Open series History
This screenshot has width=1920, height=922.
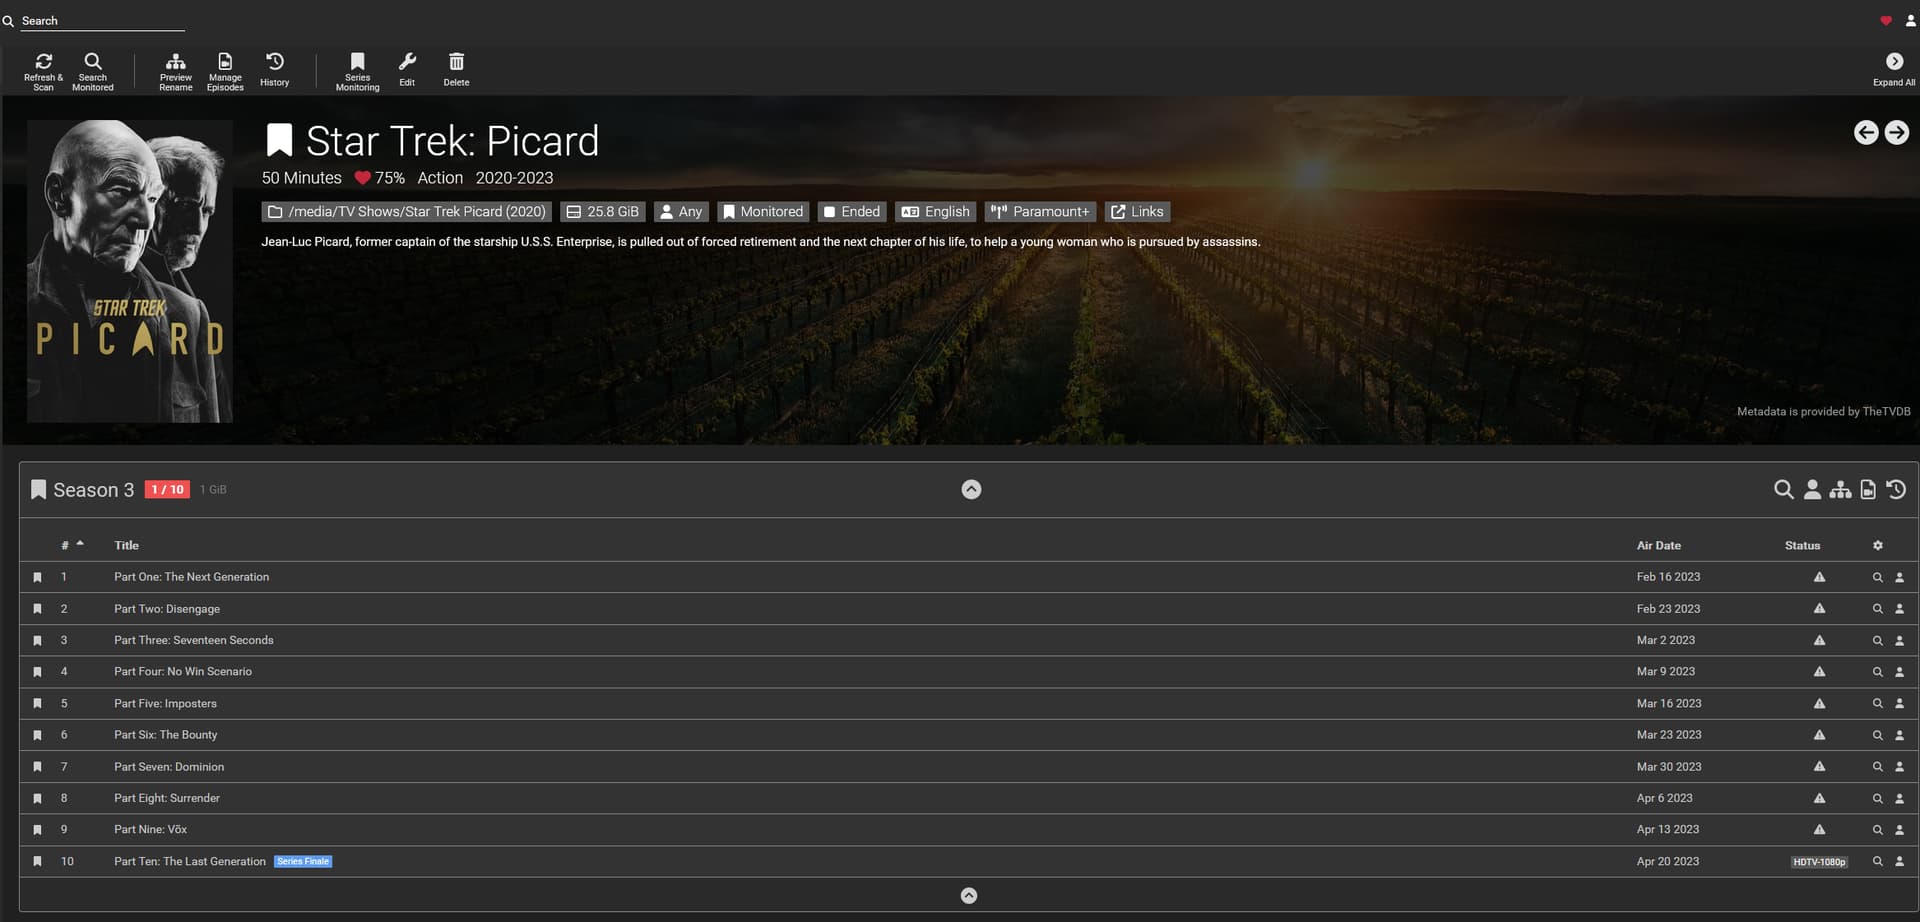tap(274, 70)
